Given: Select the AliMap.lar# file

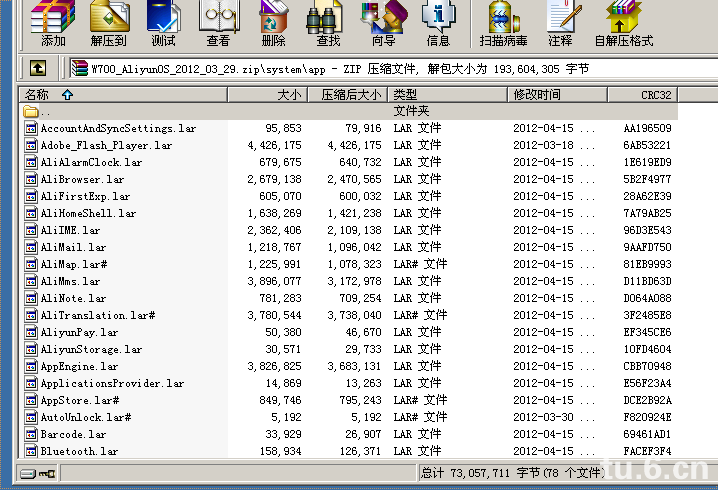Looking at the screenshot, I should point(74,264).
